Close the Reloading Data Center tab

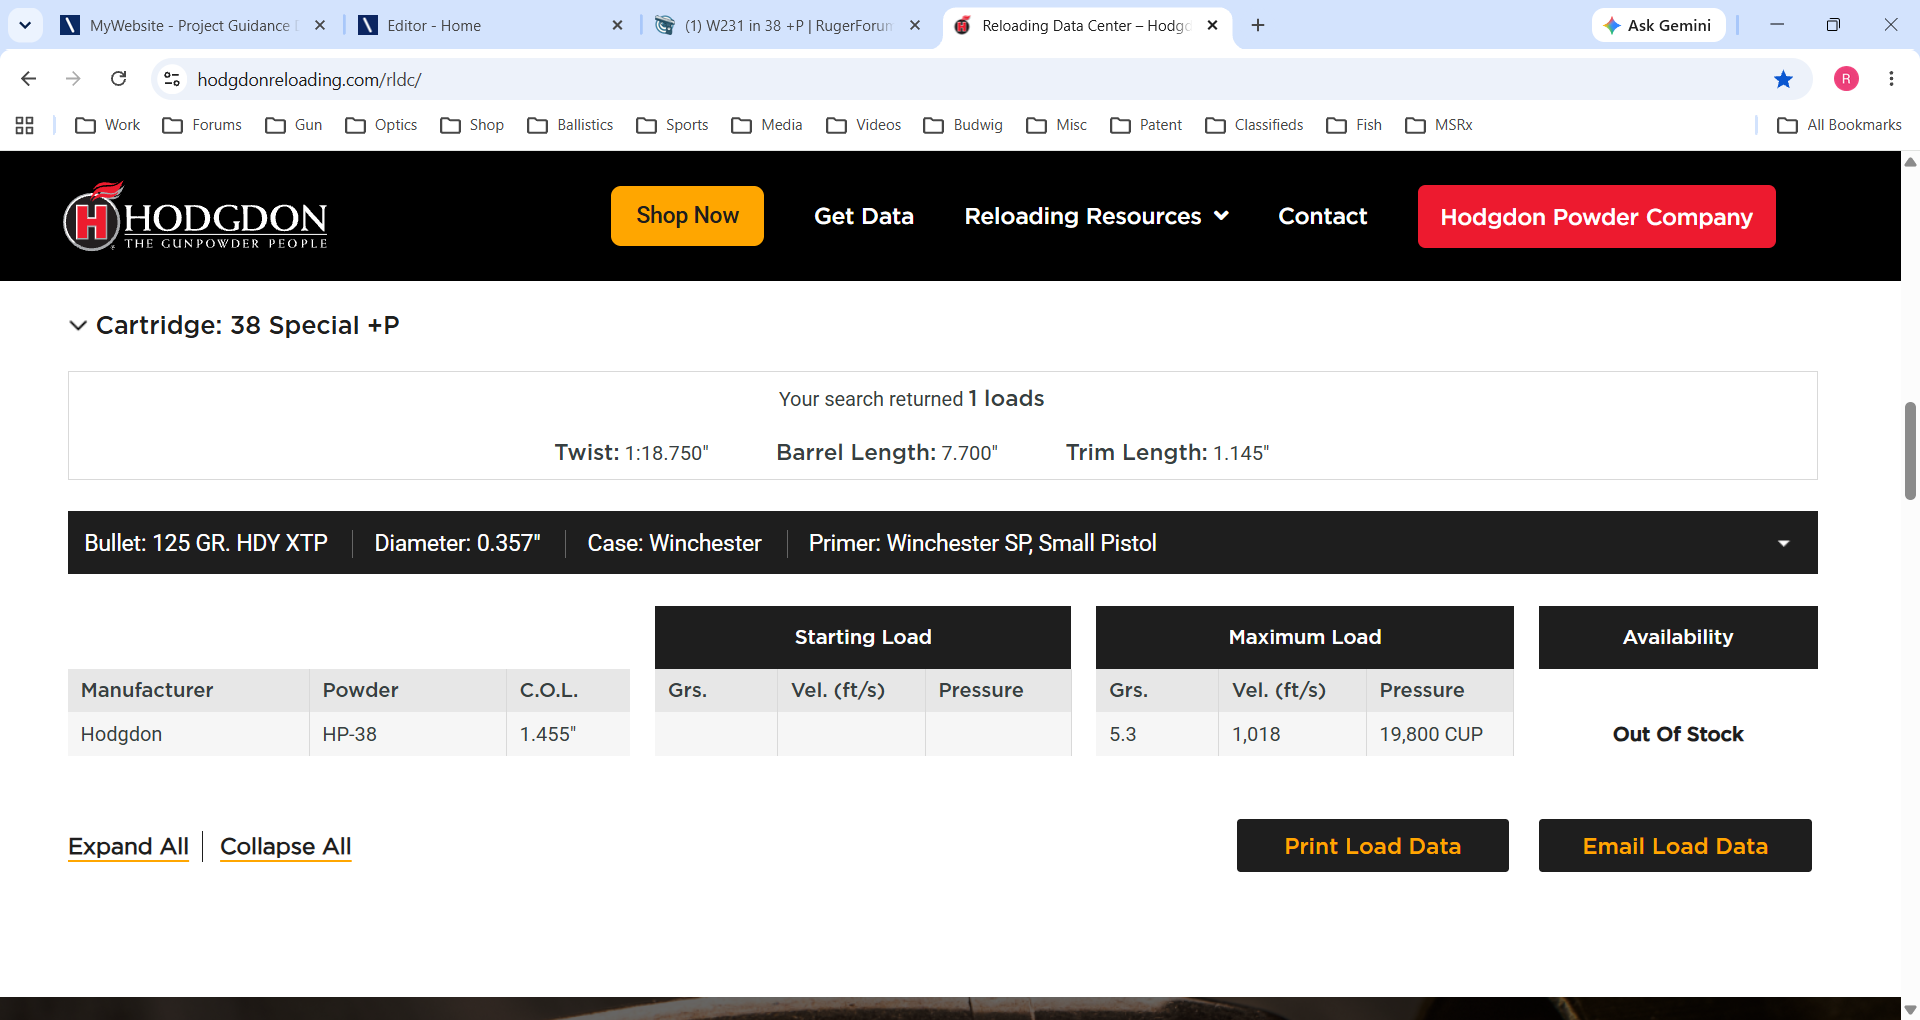point(1212,25)
